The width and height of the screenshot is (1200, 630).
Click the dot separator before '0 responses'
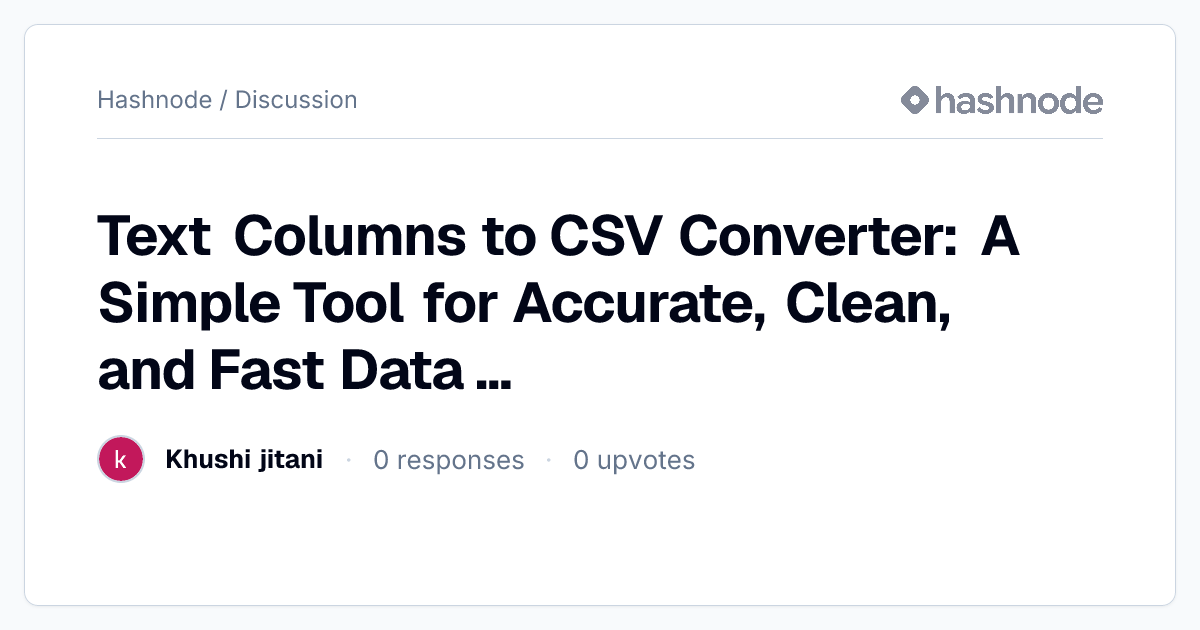tap(348, 460)
